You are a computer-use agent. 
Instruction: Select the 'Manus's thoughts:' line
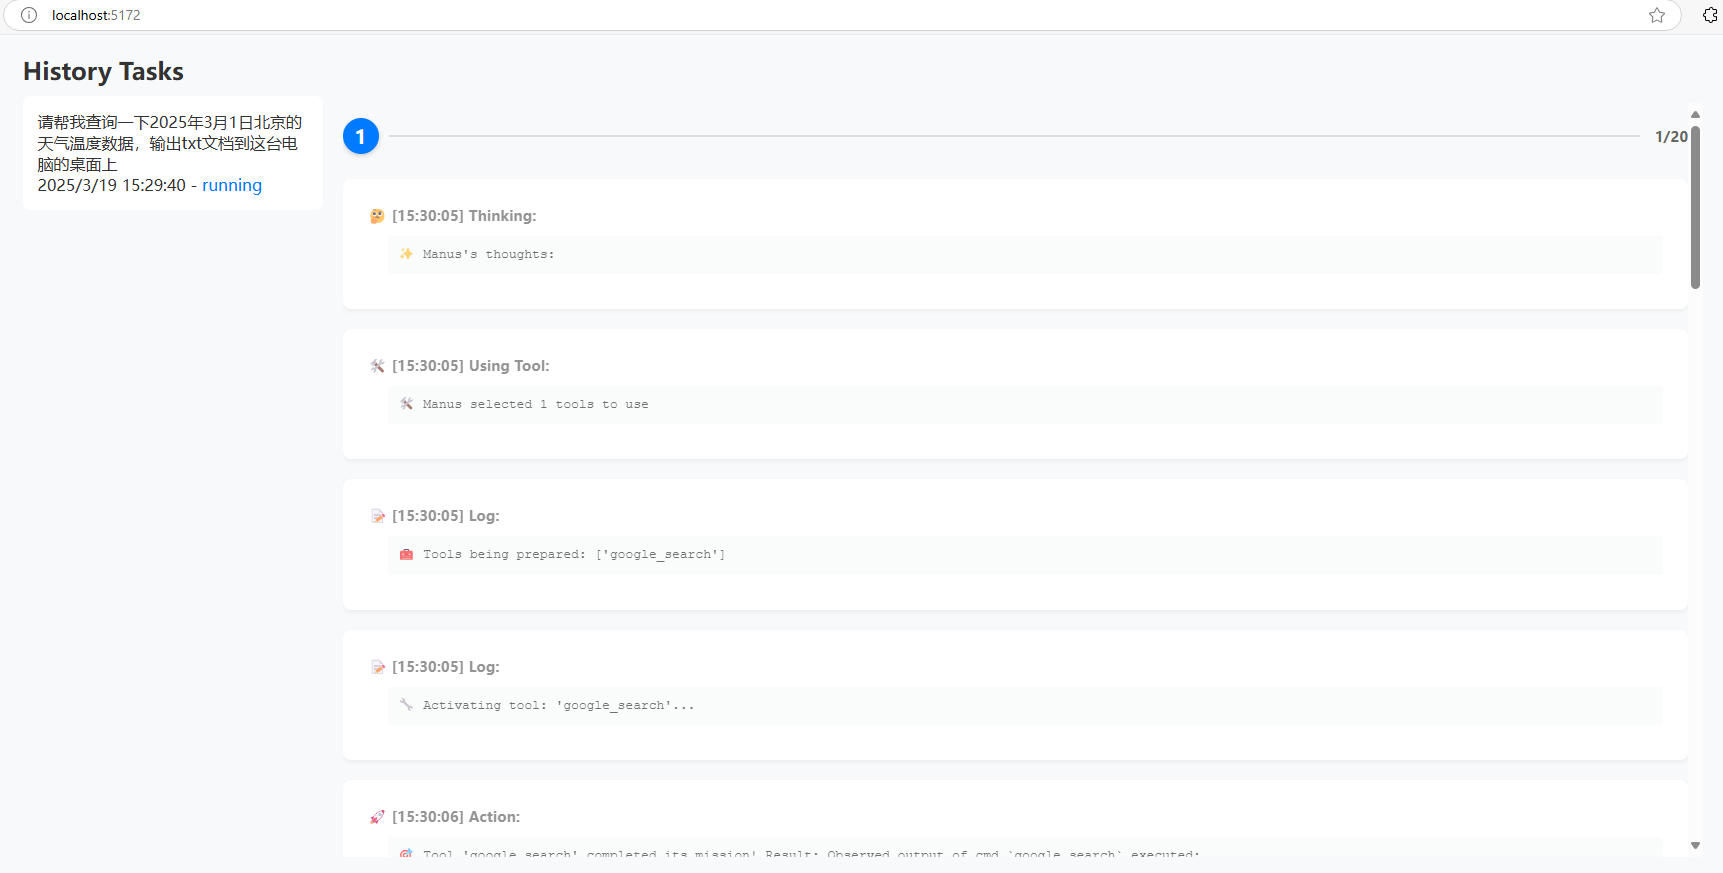tap(488, 254)
